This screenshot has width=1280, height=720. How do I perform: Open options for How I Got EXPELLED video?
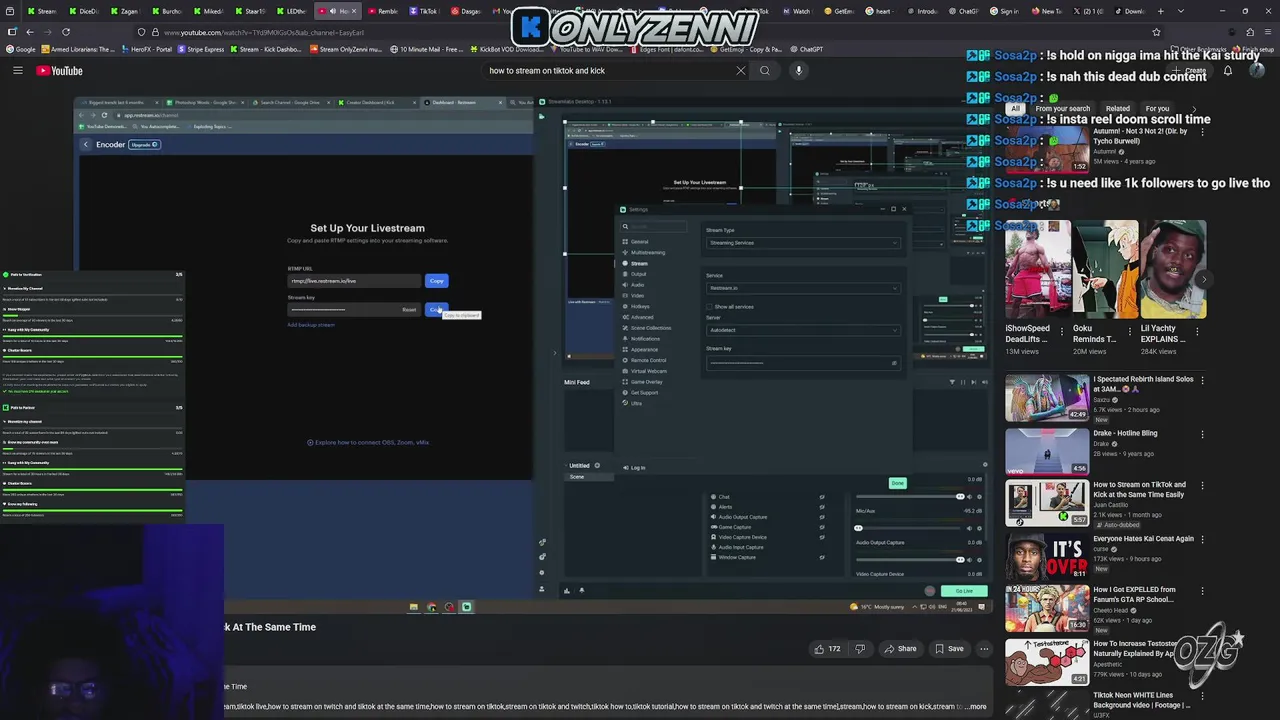pyautogui.click(x=1202, y=590)
